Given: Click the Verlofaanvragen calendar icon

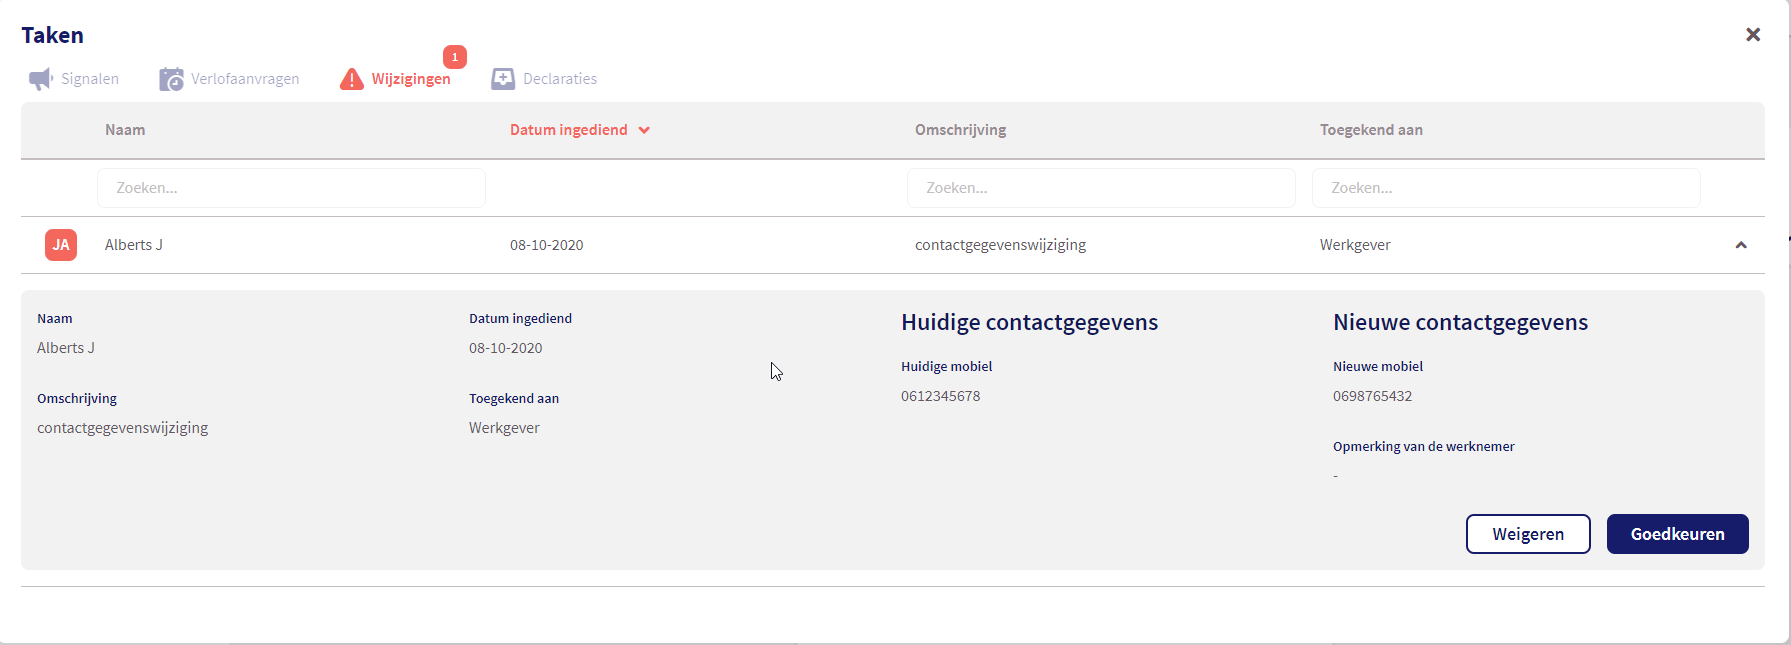Looking at the screenshot, I should coord(171,79).
